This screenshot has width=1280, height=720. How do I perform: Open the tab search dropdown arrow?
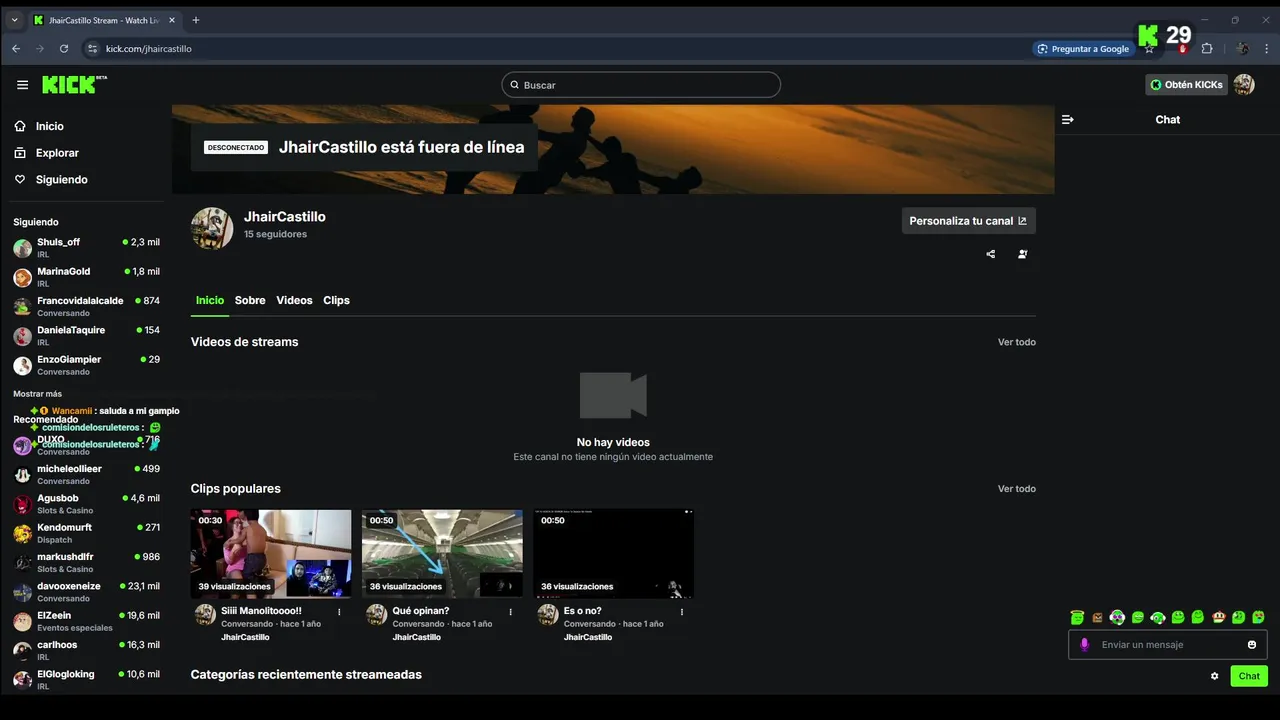pyautogui.click(x=14, y=20)
